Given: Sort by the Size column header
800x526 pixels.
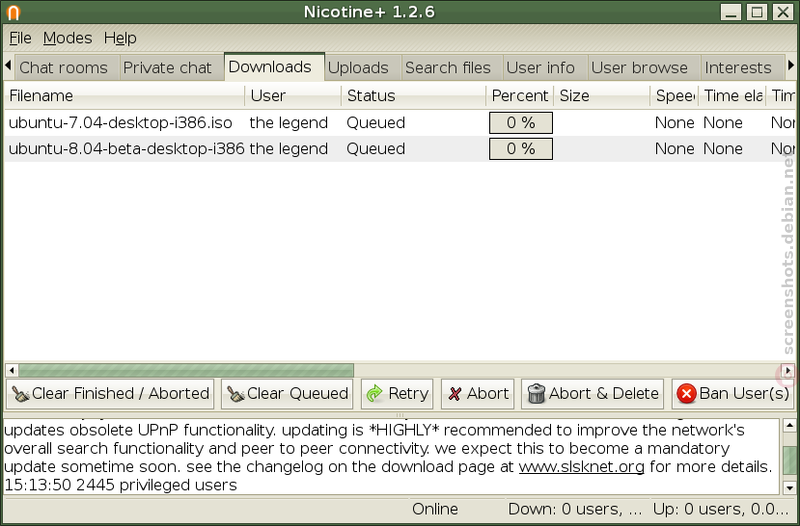Looking at the screenshot, I should (602, 96).
